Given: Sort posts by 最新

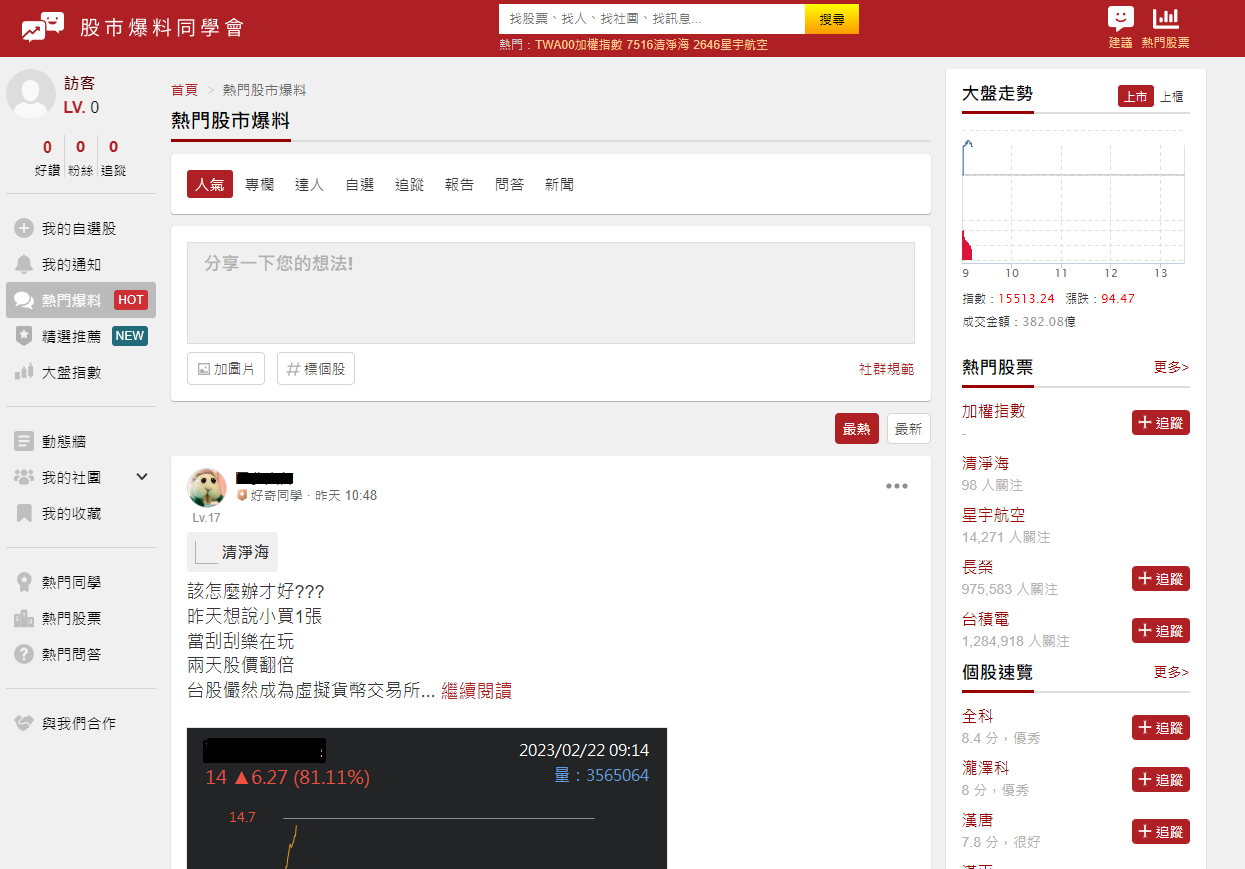Looking at the screenshot, I should (x=908, y=427).
